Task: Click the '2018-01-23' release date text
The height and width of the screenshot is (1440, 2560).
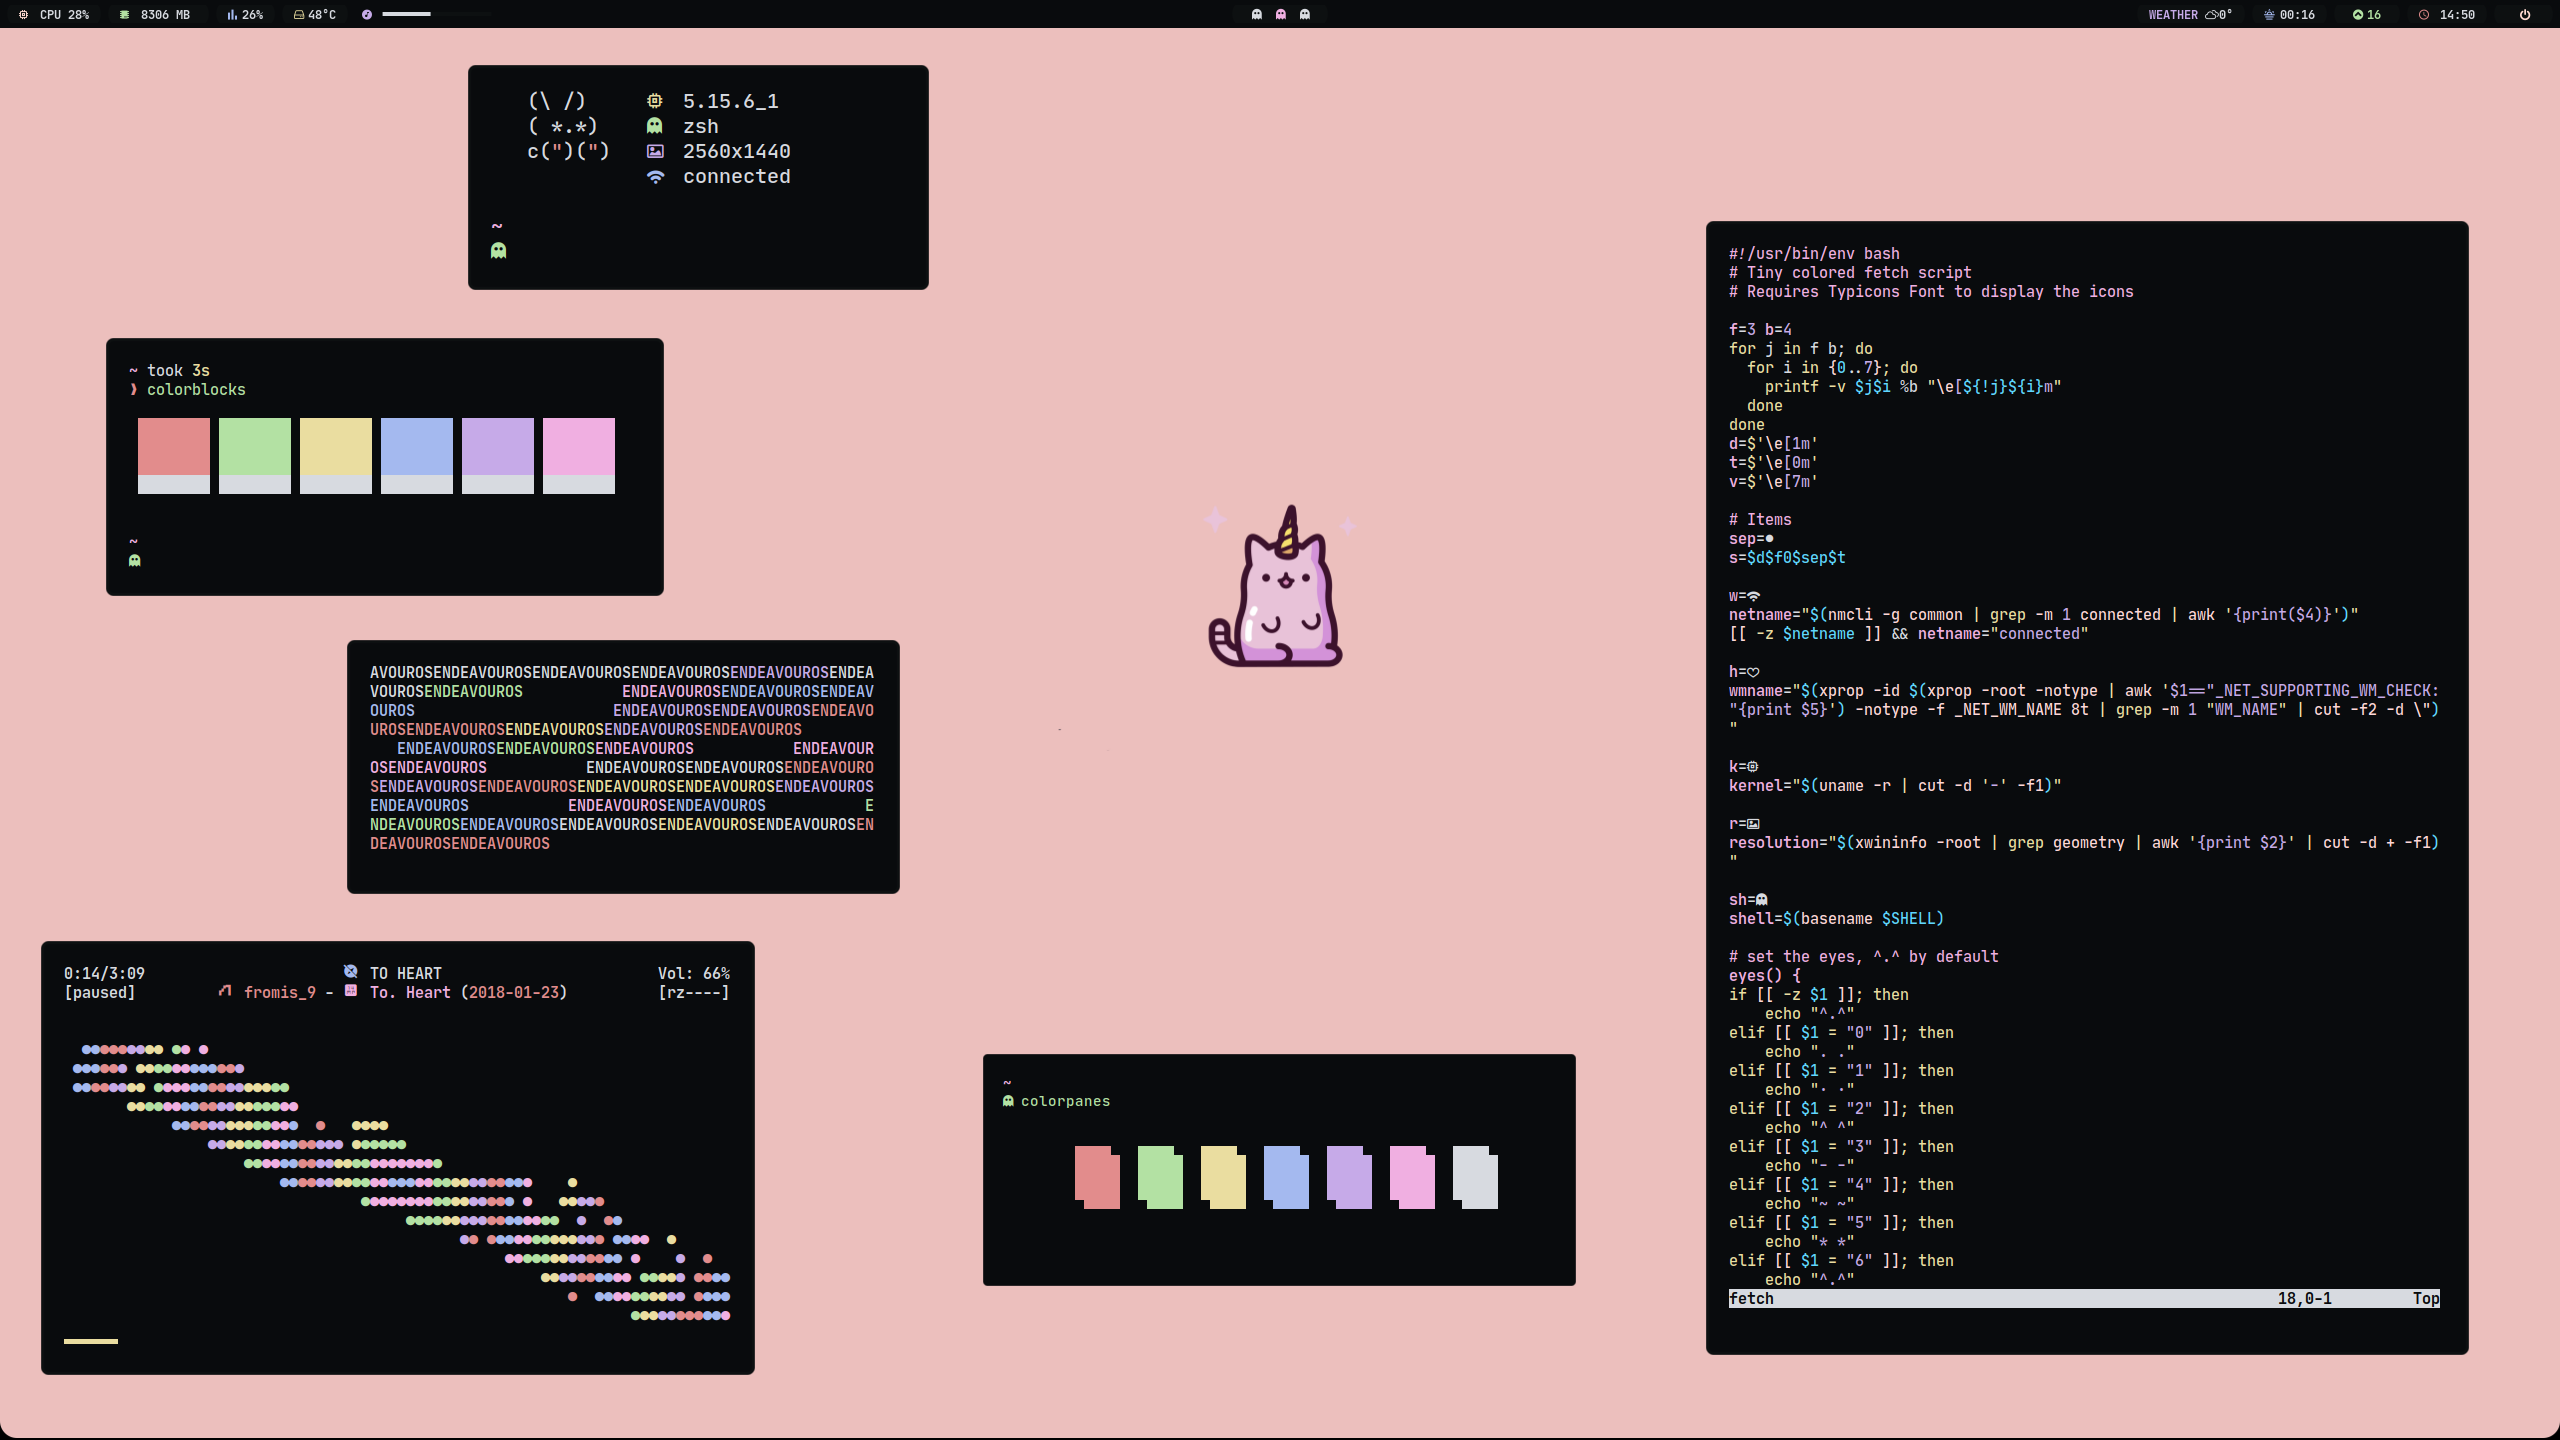Action: coord(514,992)
